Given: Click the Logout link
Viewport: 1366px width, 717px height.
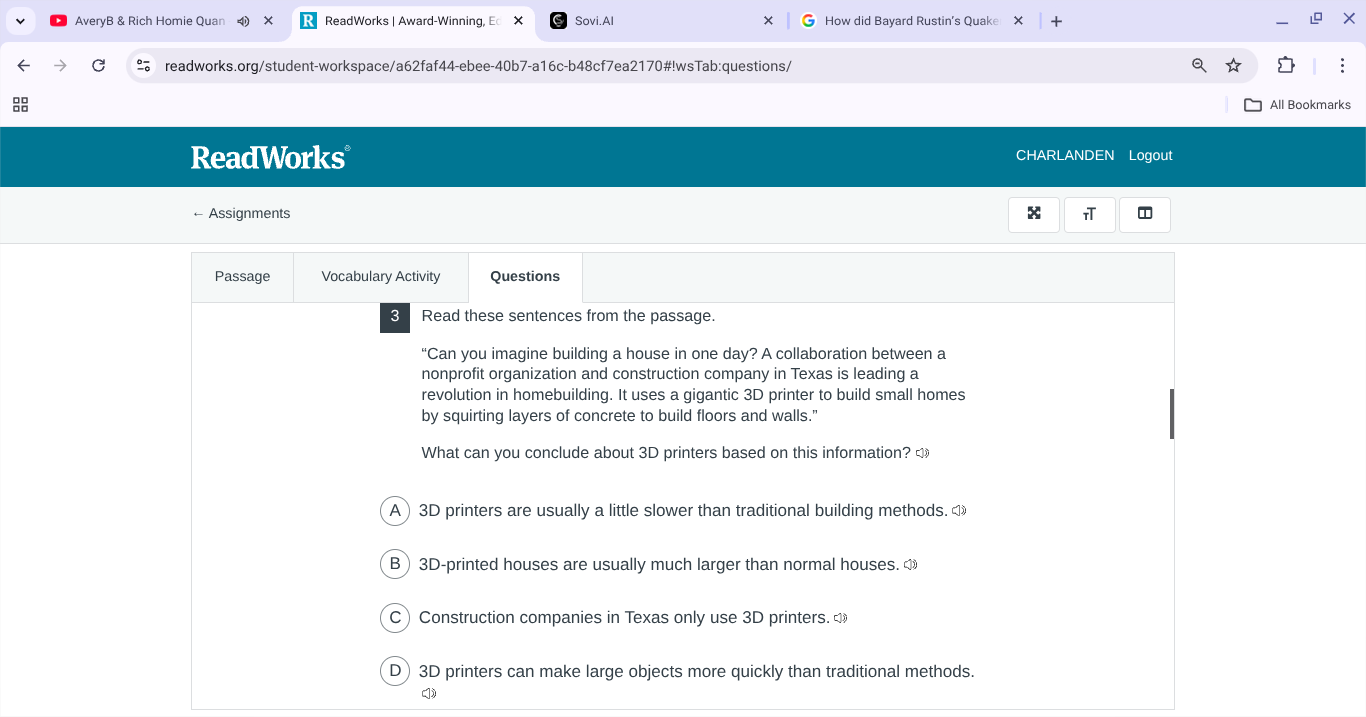Looking at the screenshot, I should [x=1150, y=155].
